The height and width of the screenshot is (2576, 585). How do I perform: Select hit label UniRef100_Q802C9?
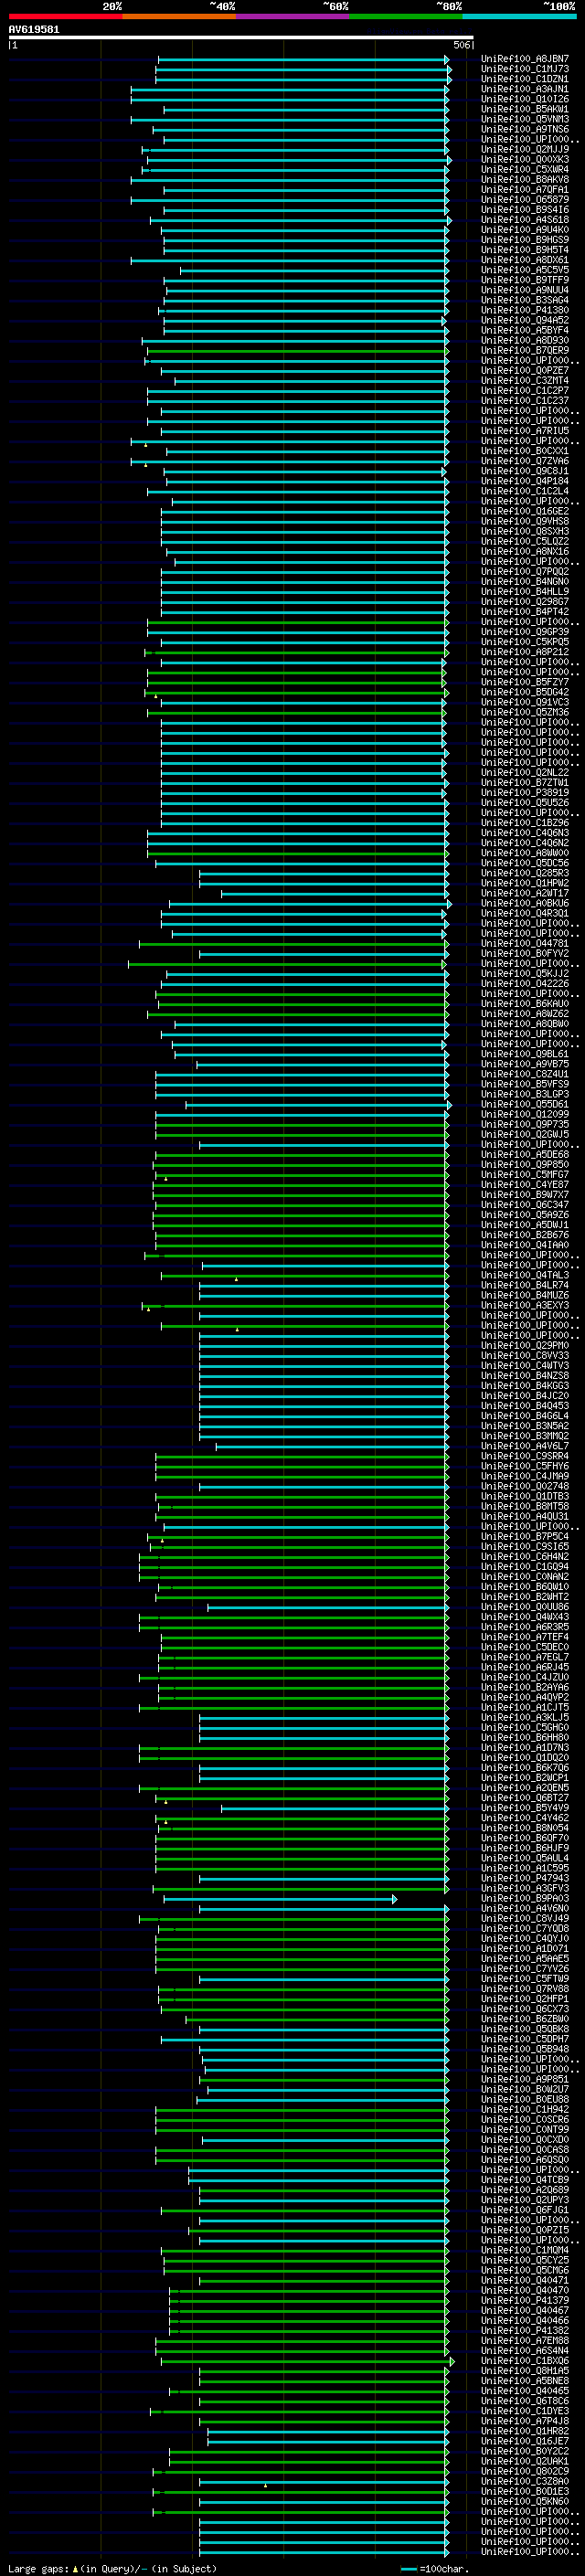click(x=525, y=2471)
